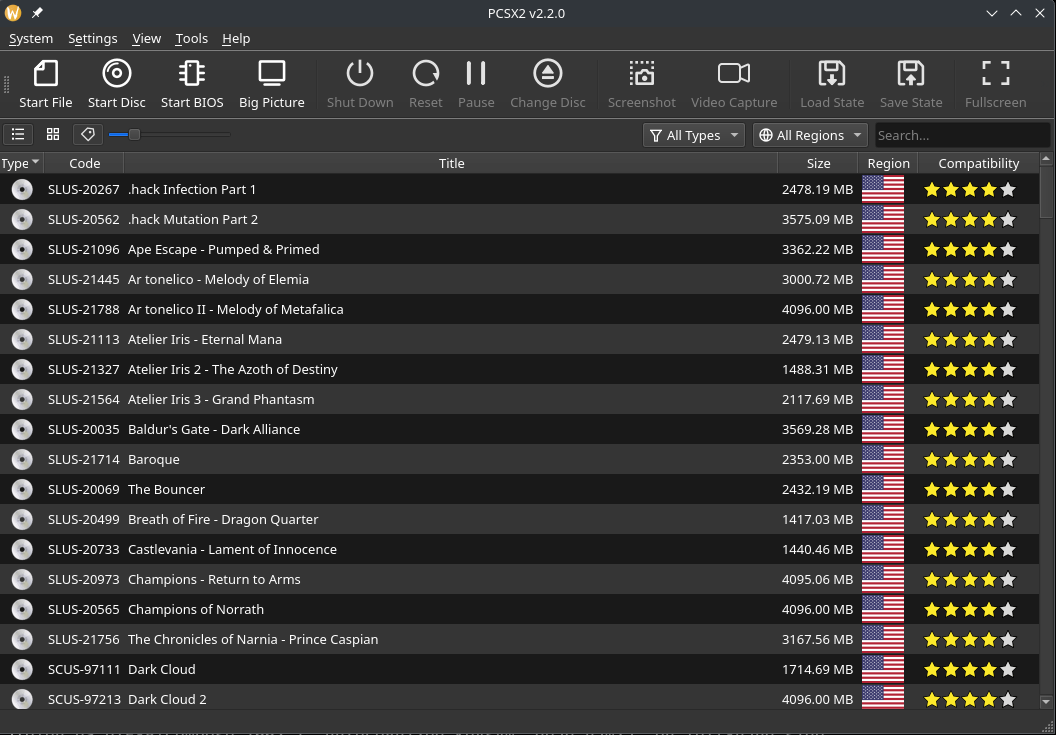This screenshot has width=1056, height=735.
Task: Click the Video Capture camera icon
Action: 734,73
